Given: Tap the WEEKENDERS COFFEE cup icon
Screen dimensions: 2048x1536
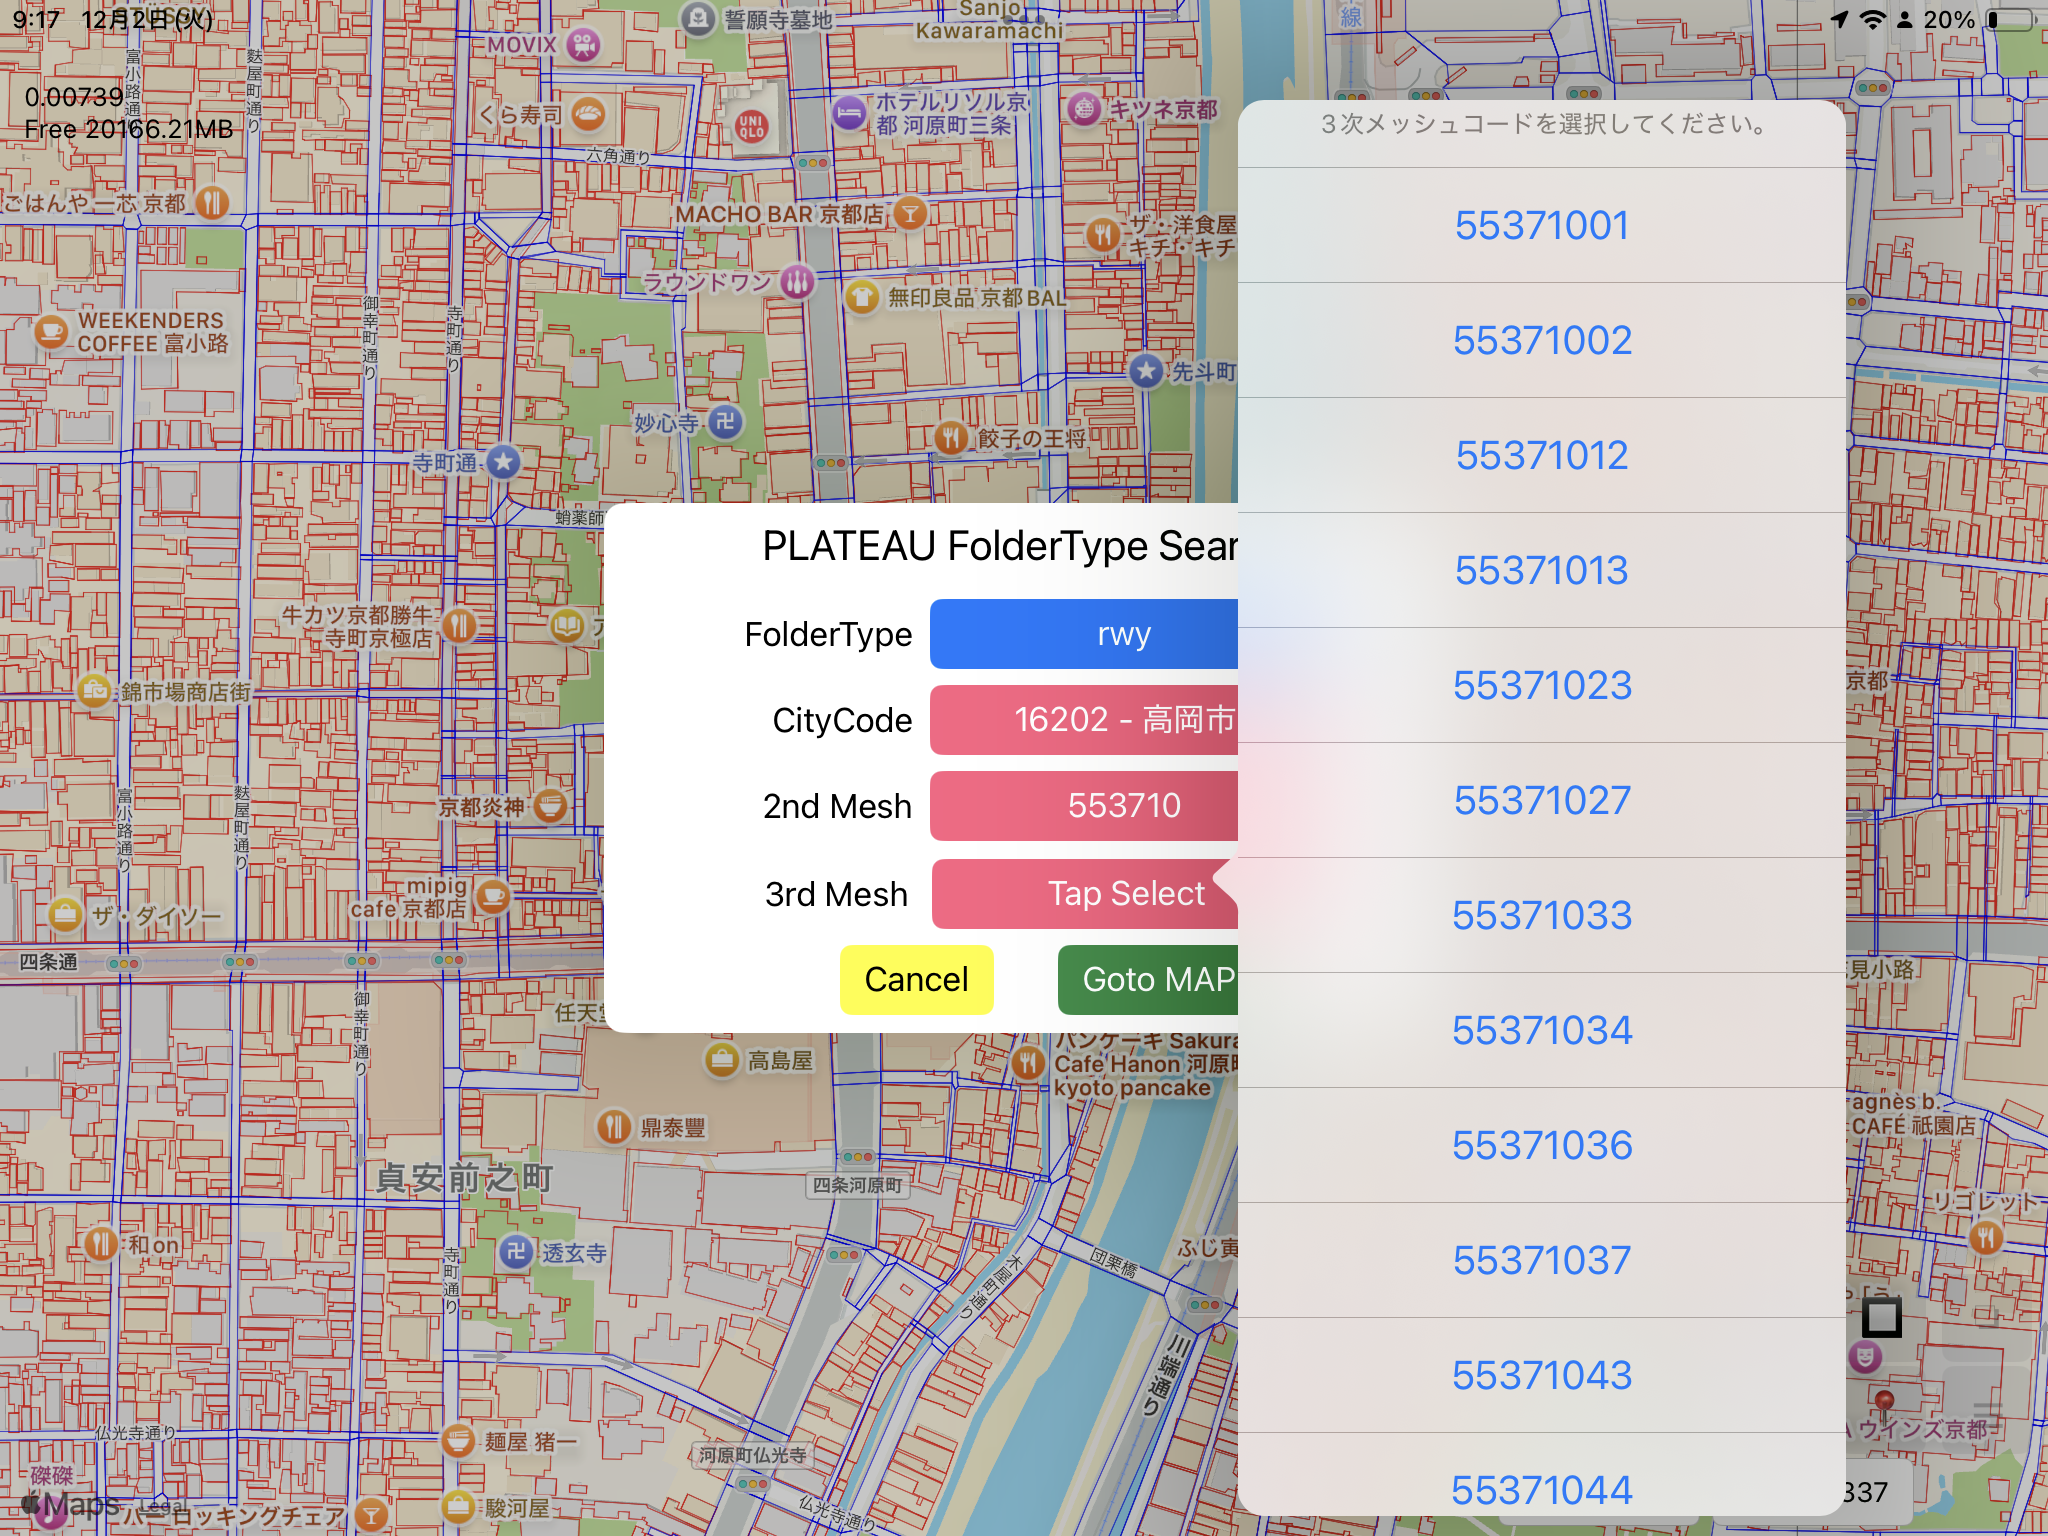Looking at the screenshot, I should 51,331.
